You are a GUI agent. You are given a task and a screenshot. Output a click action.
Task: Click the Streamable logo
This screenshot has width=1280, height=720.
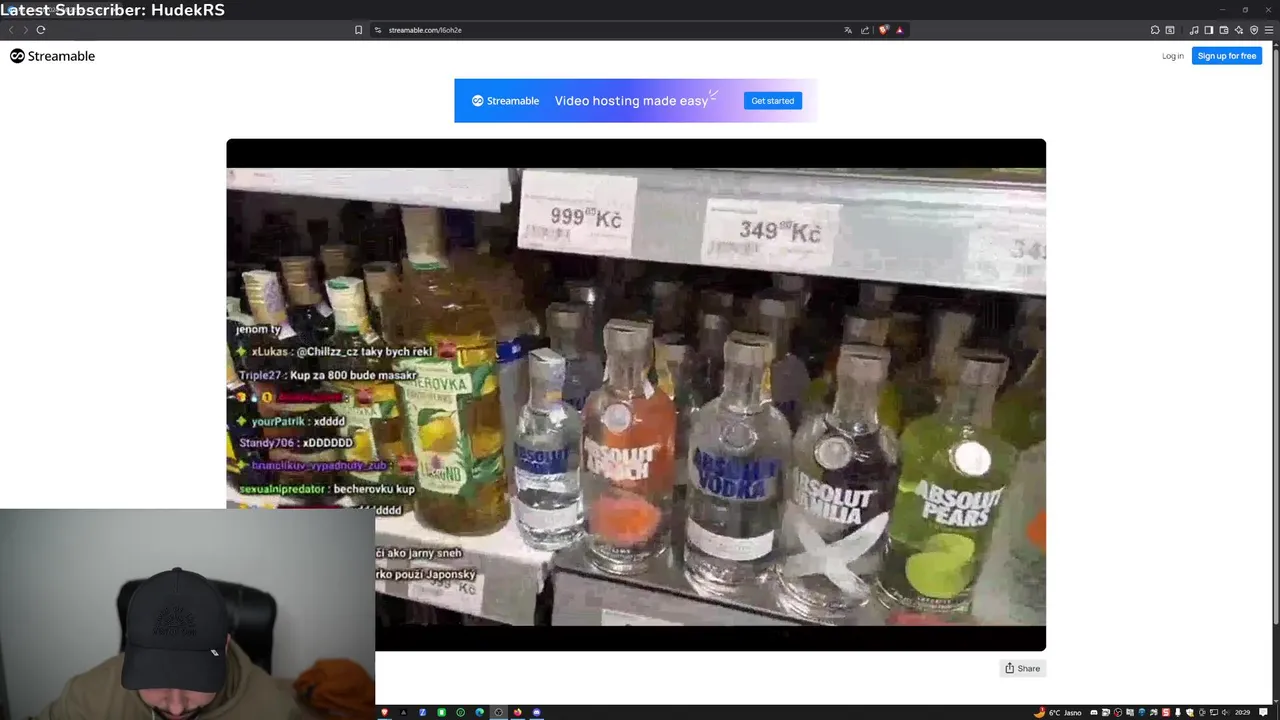point(53,56)
